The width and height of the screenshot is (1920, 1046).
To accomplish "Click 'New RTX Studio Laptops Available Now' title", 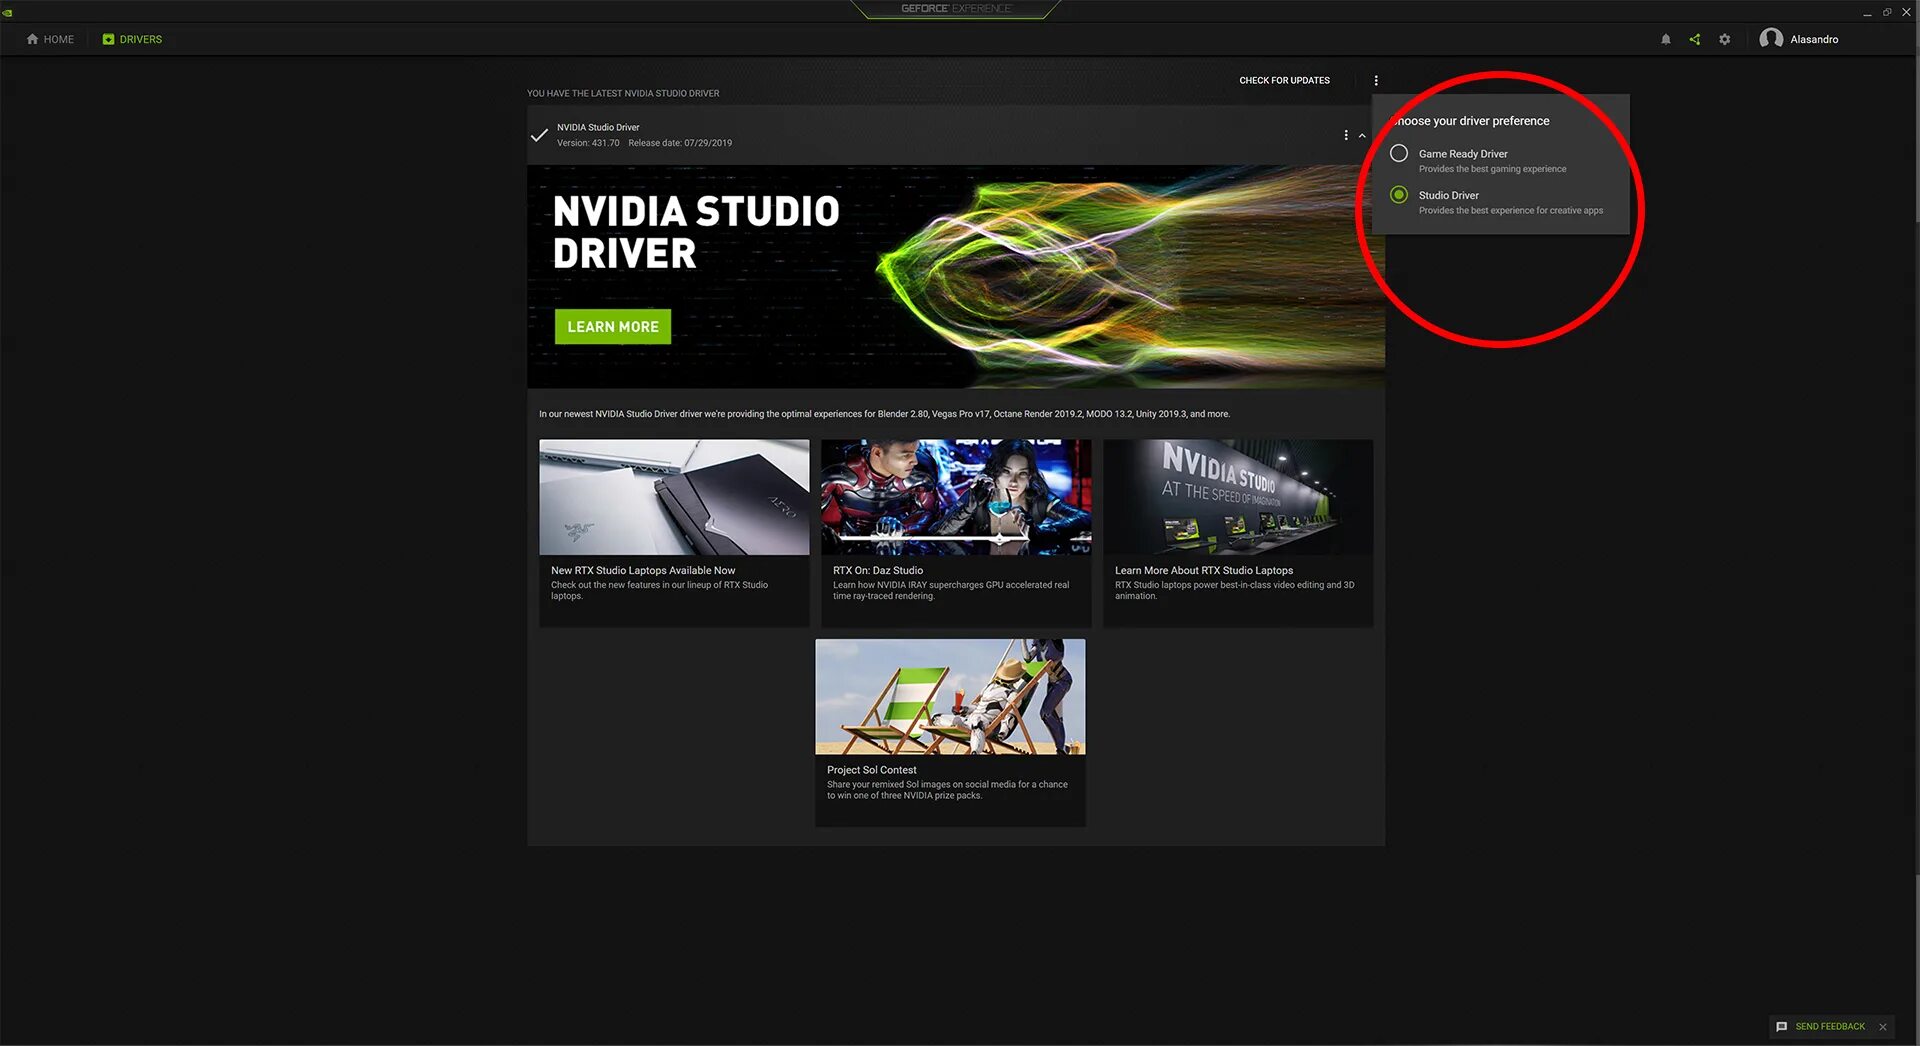I will tap(643, 570).
